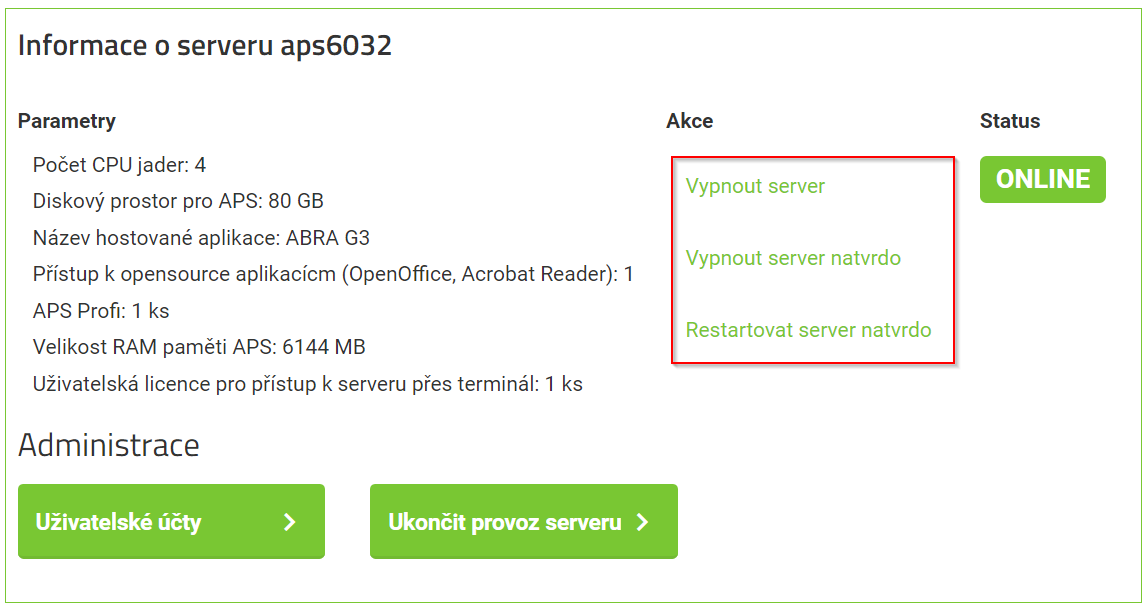Click the APS Profi 1 ks line
Screen dimensions: 1147x614
click(x=101, y=311)
